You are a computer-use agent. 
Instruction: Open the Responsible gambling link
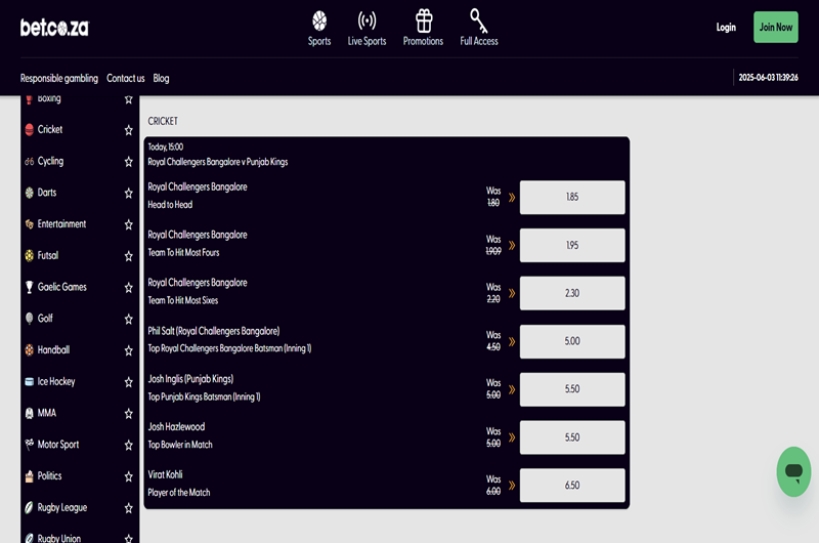pyautogui.click(x=59, y=78)
